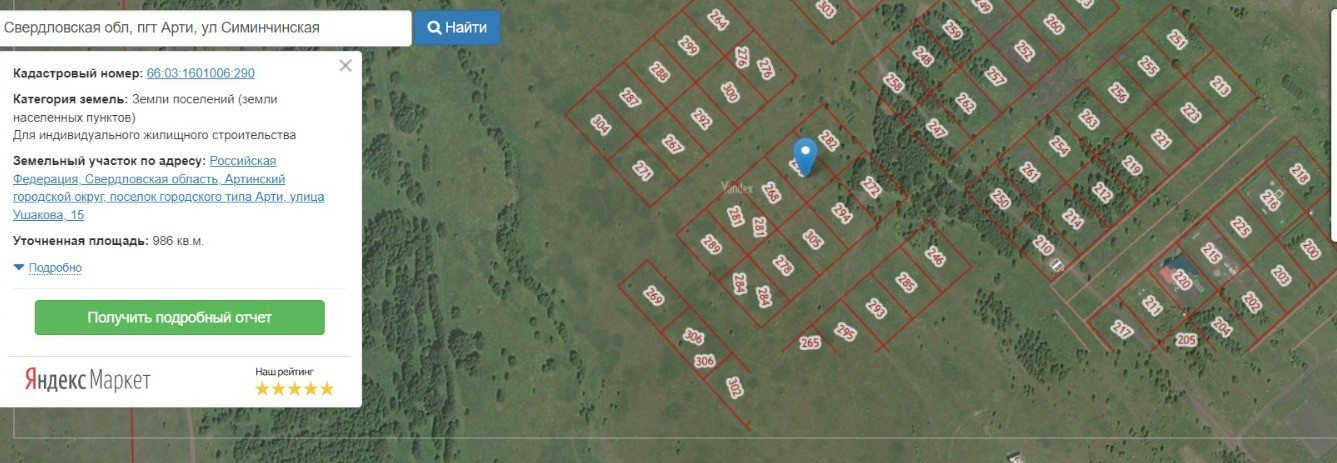Select parcel labeled 278 on map

click(x=783, y=266)
